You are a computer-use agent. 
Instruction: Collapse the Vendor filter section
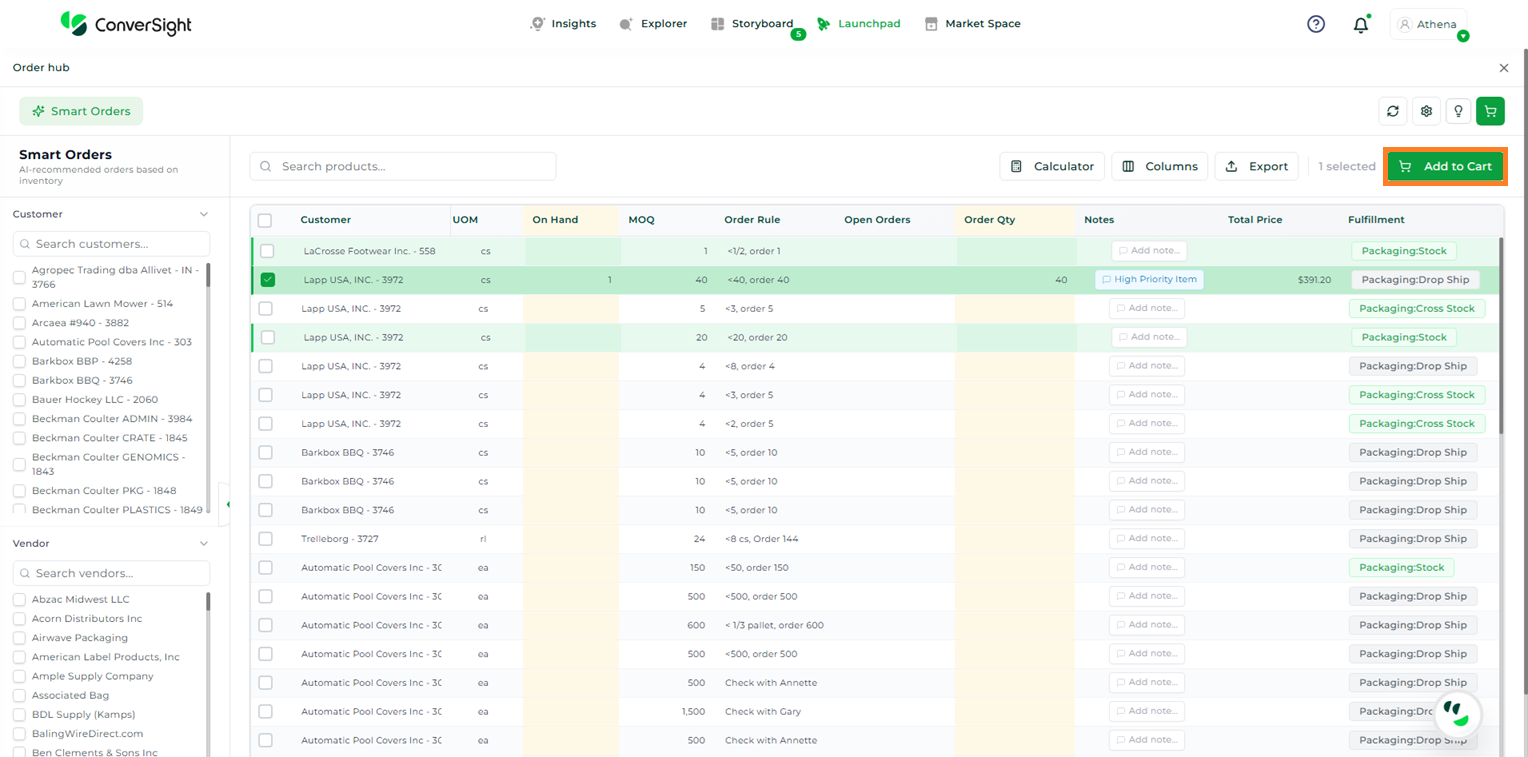tap(204, 544)
